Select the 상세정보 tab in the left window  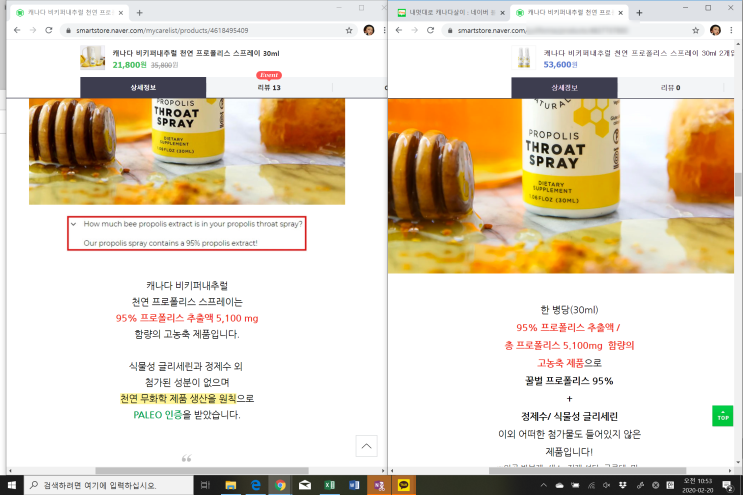143,88
